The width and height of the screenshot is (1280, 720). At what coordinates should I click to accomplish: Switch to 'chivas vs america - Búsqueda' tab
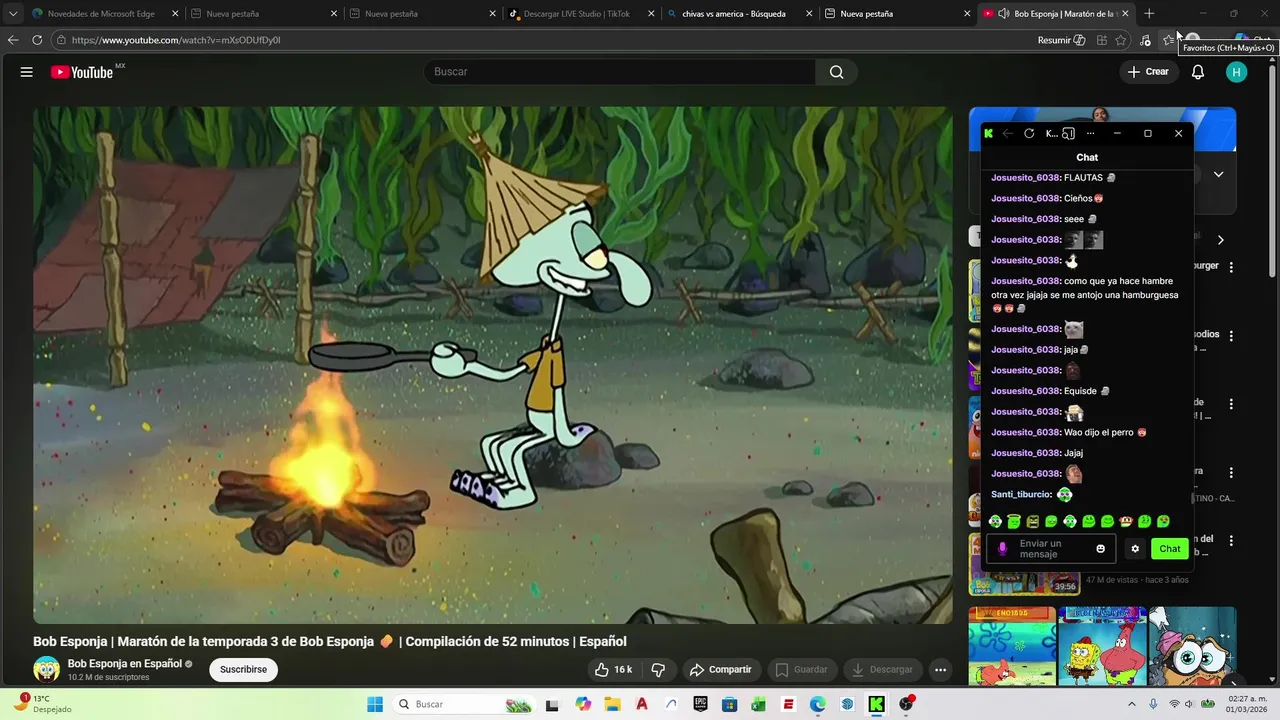pos(735,14)
